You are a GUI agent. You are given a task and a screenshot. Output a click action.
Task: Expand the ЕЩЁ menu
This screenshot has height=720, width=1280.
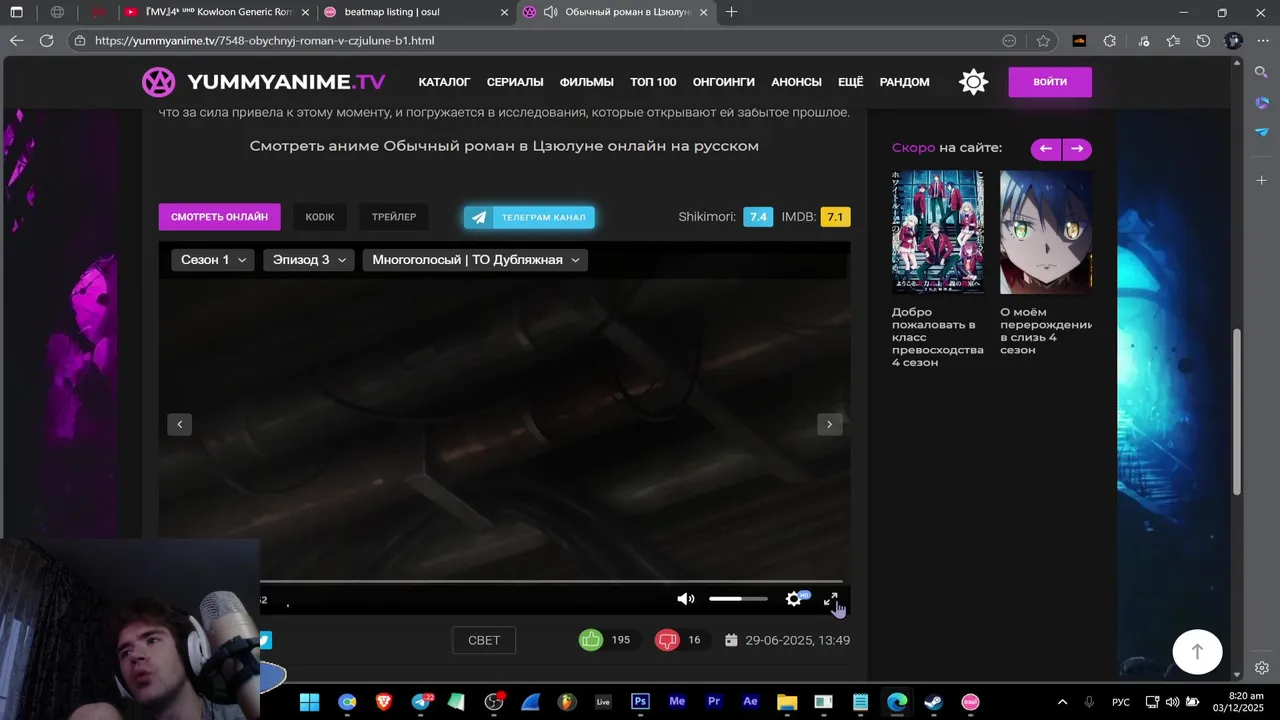point(850,82)
